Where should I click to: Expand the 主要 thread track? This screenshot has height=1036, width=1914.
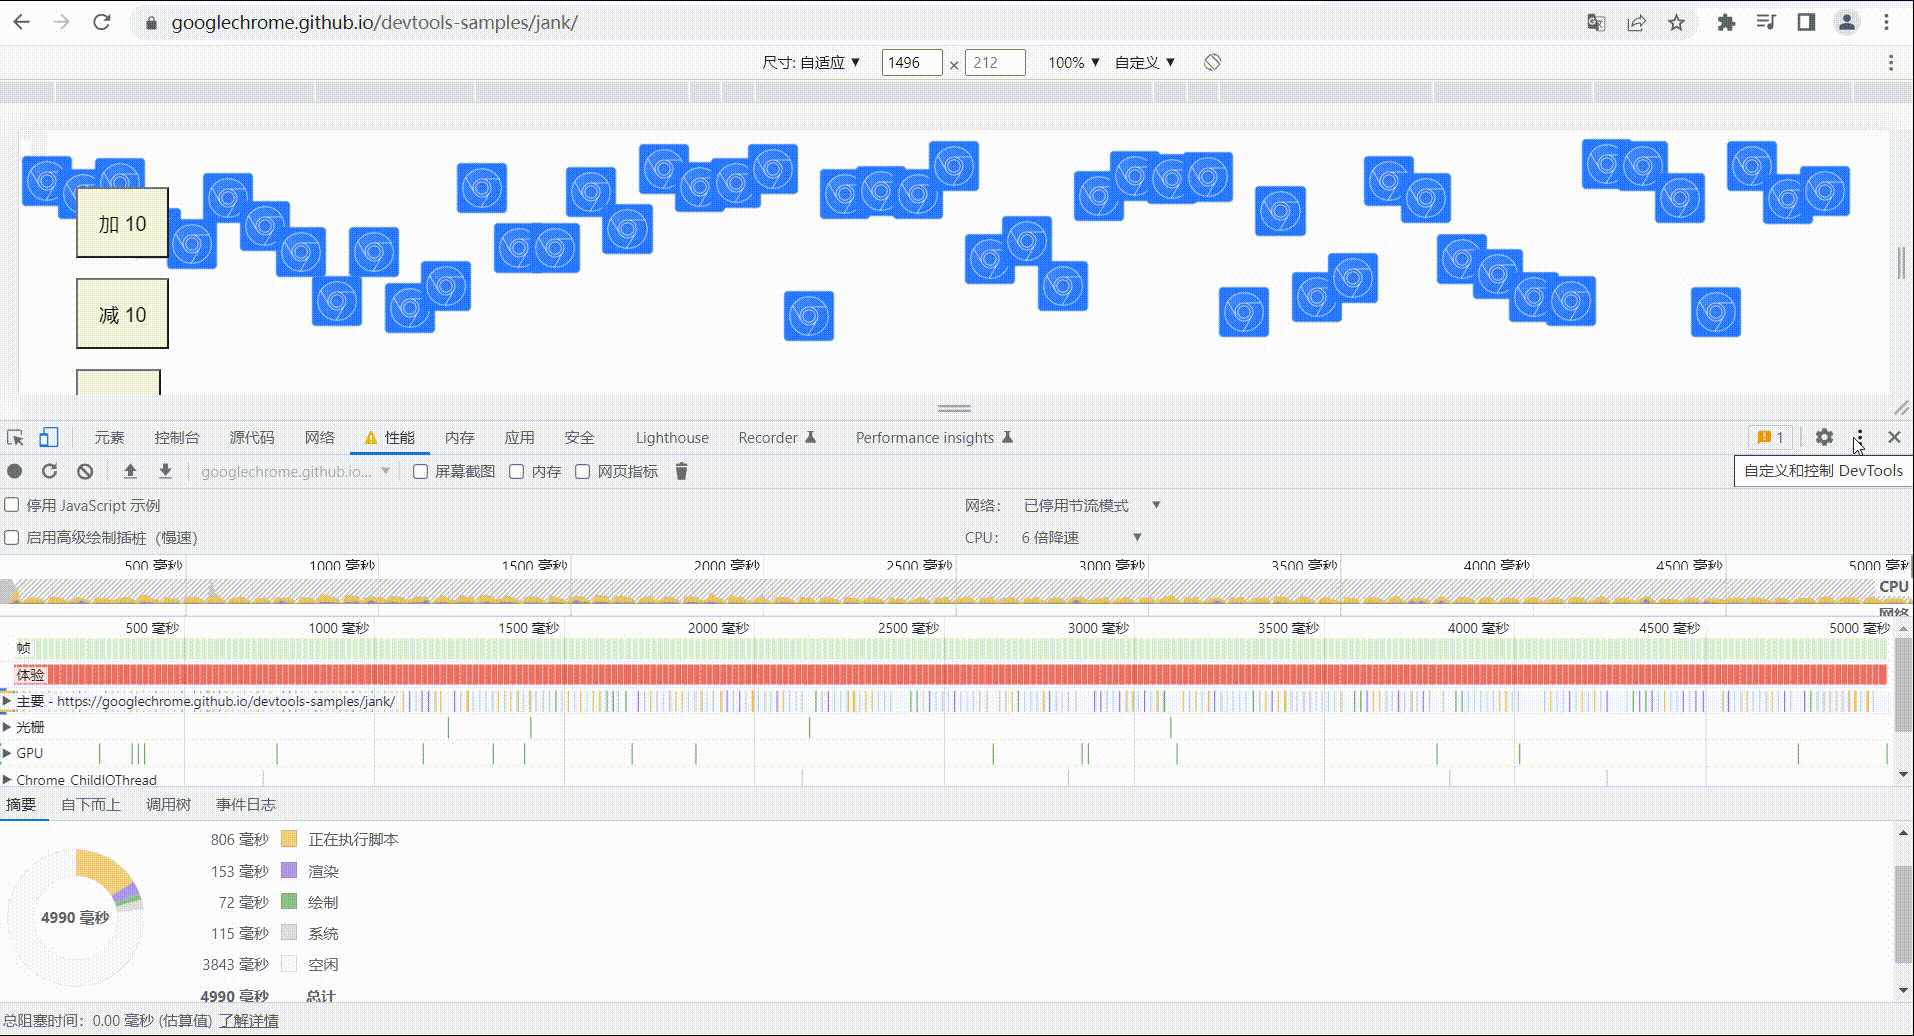pos(7,701)
